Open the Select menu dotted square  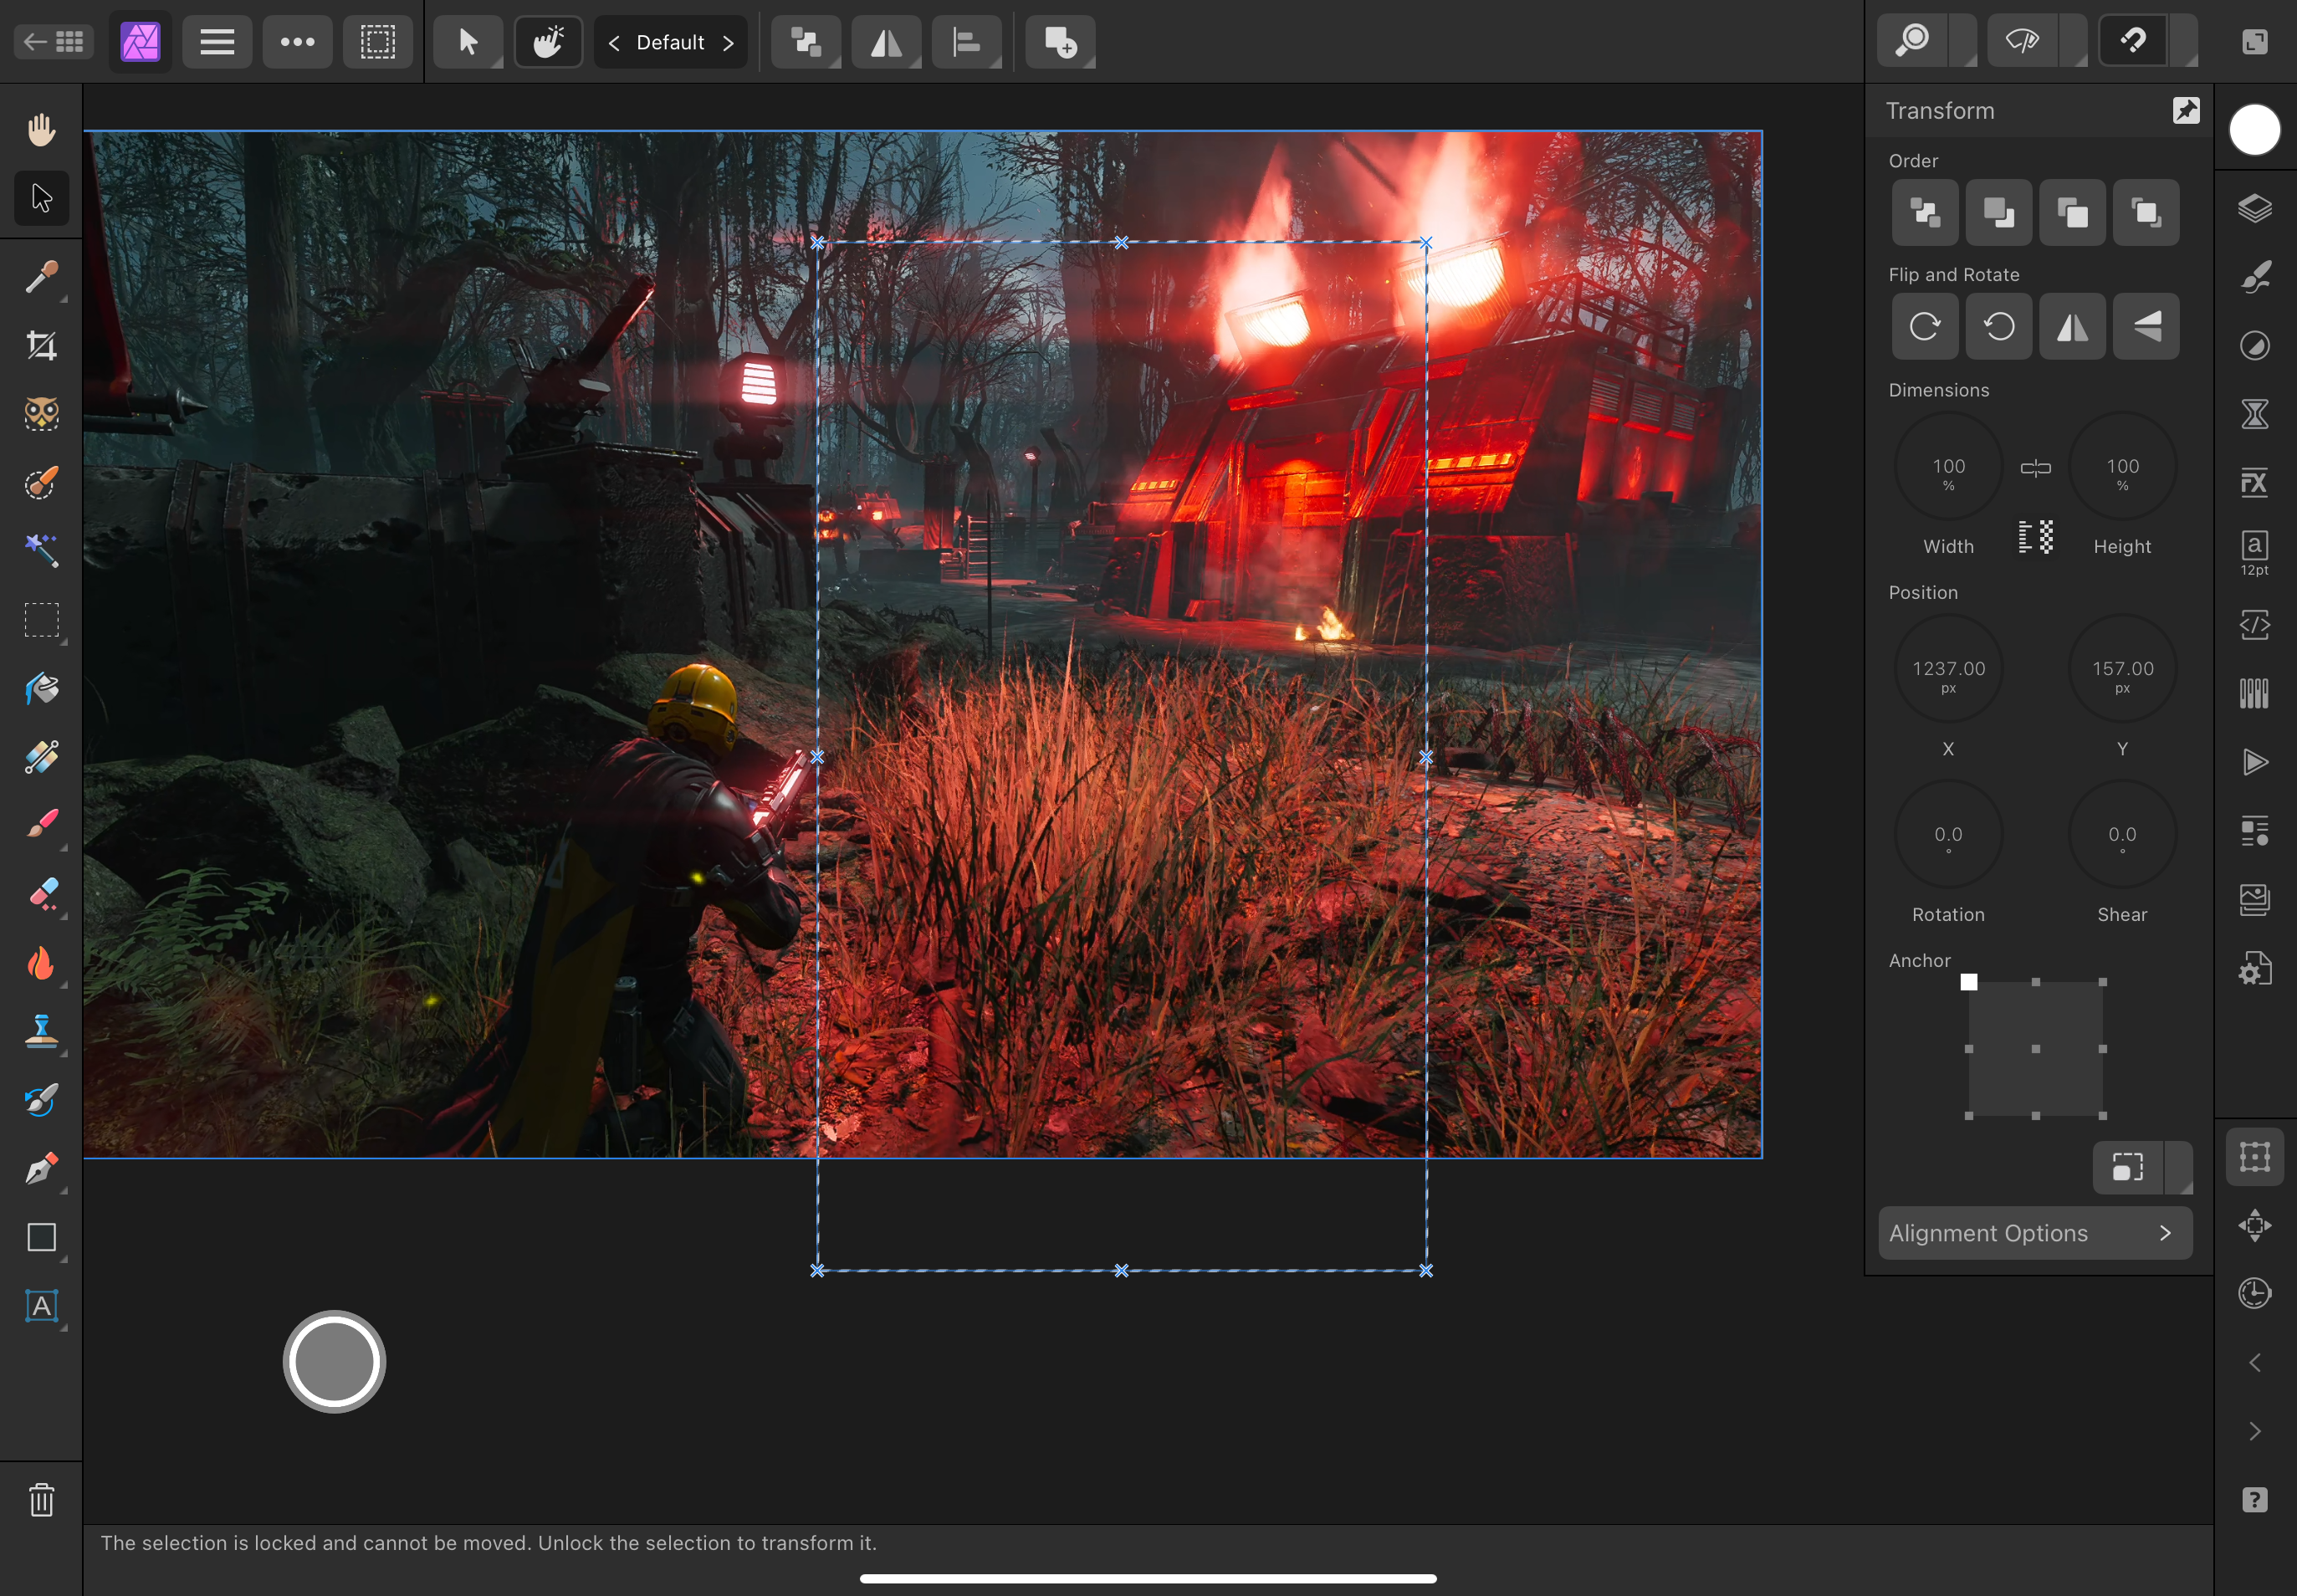click(378, 42)
